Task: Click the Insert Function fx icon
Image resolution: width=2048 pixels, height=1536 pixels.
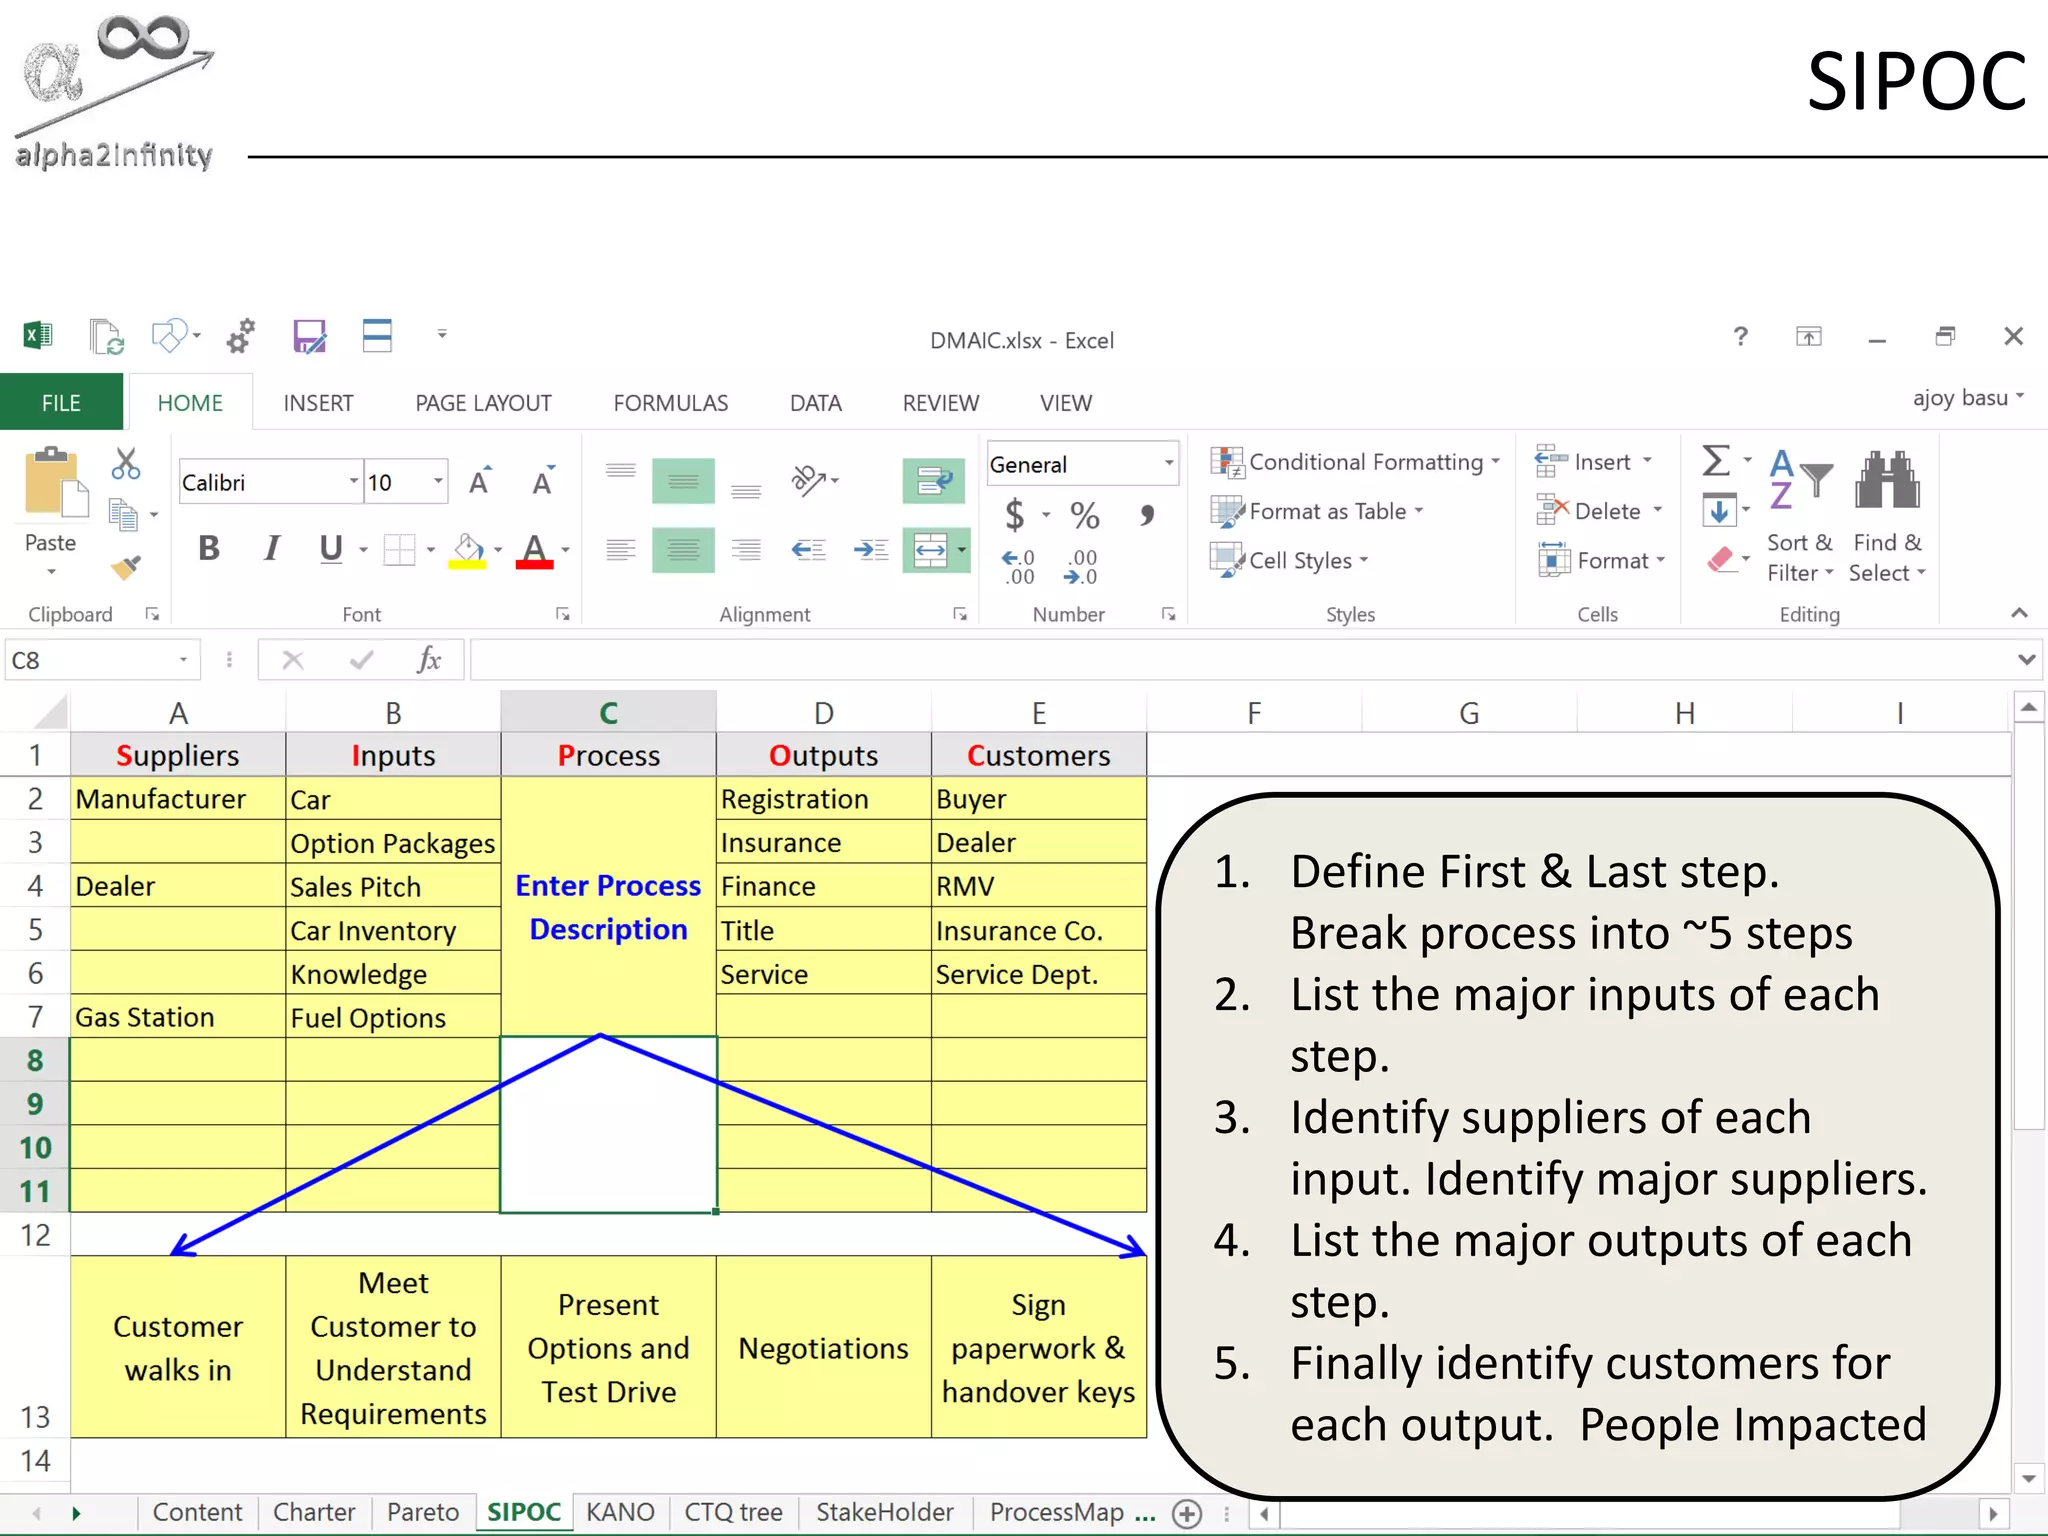Action: [x=429, y=659]
